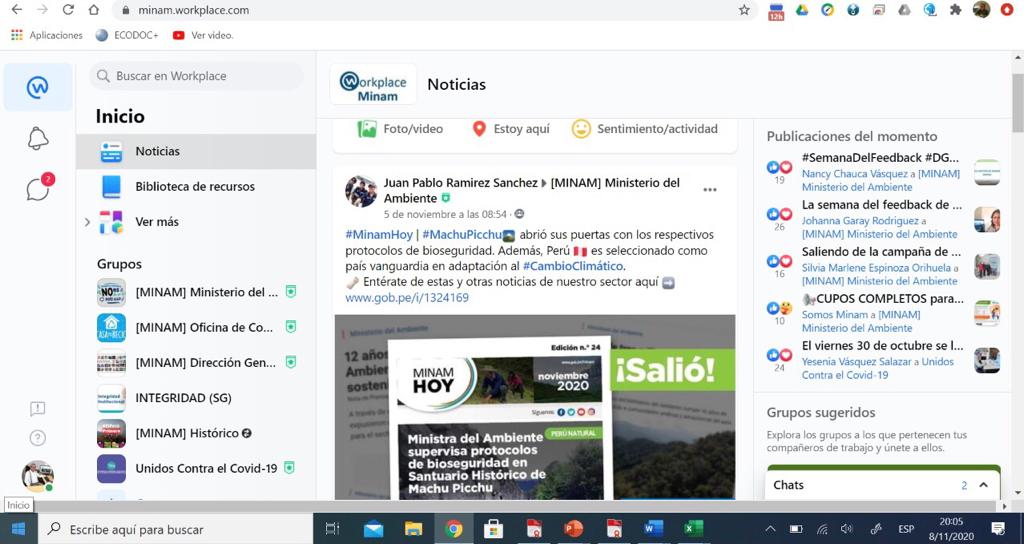The width and height of the screenshot is (1024, 544).
Task: Open the #MinamHoy hashtag
Action: point(379,234)
